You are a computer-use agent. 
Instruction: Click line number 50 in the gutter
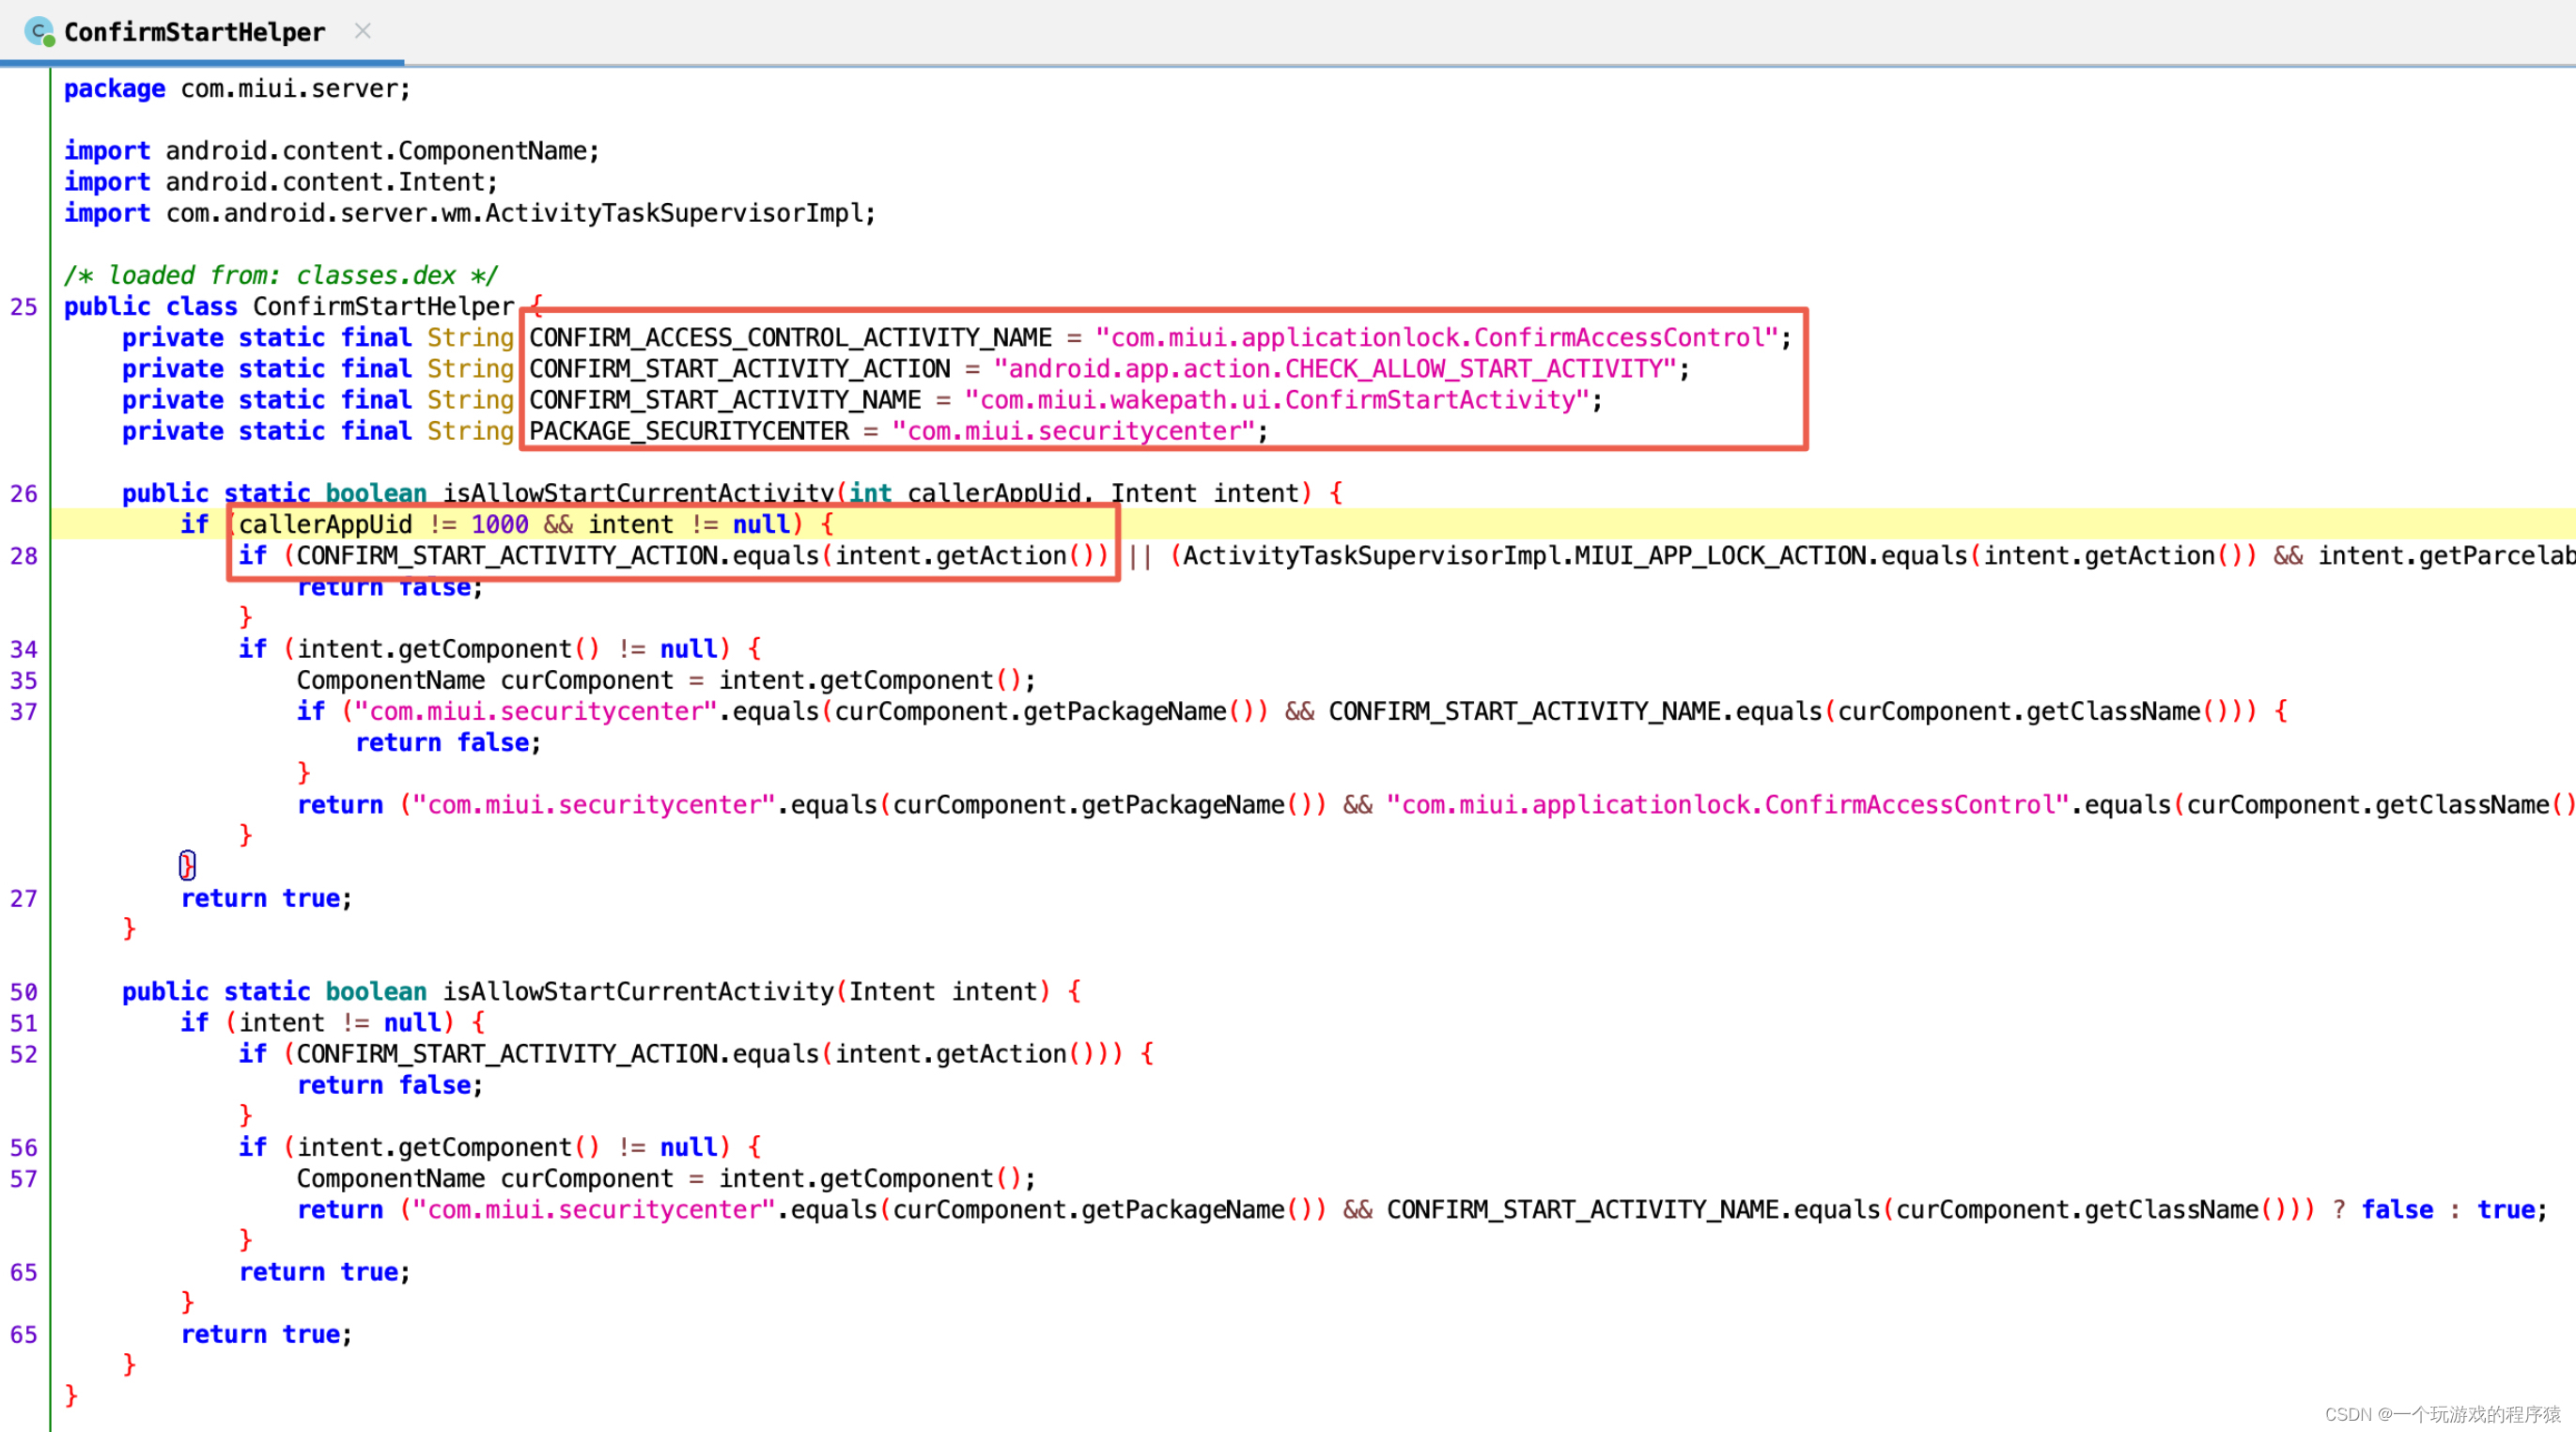click(24, 992)
